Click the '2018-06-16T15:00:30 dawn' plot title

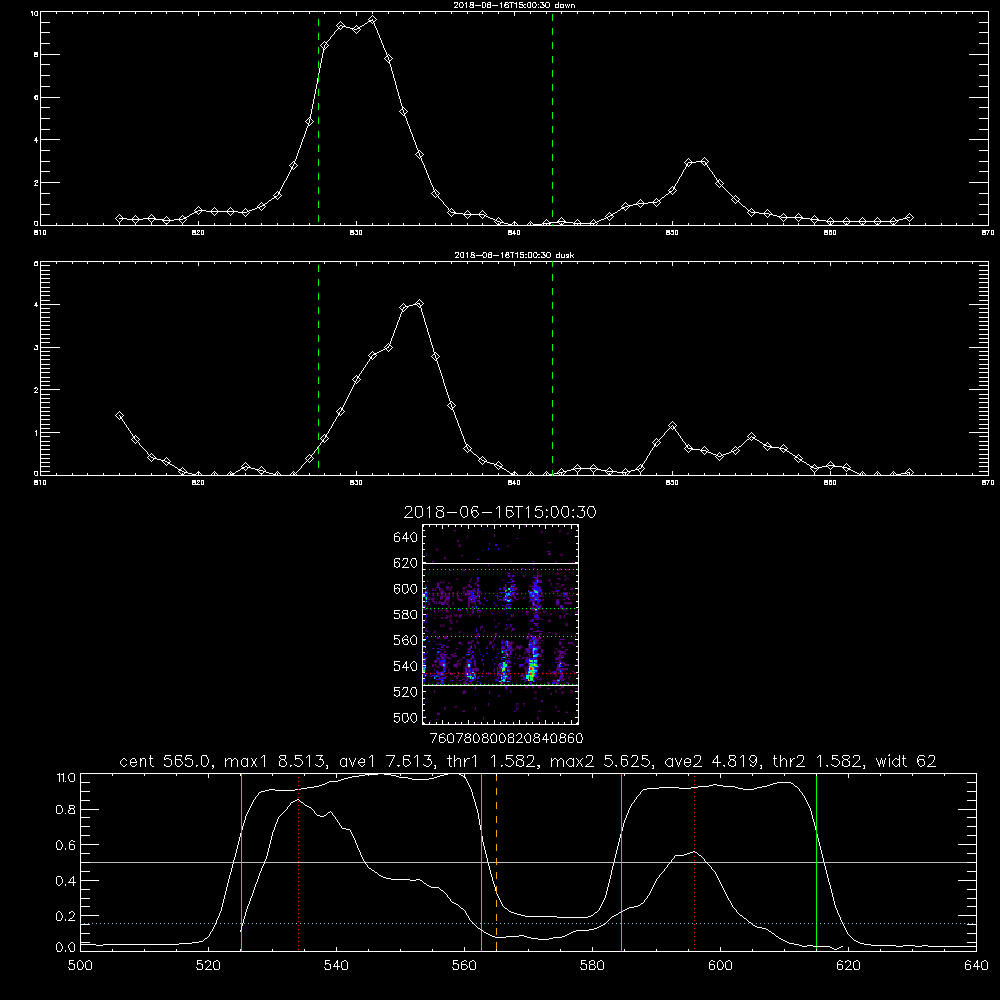pyautogui.click(x=514, y=5)
